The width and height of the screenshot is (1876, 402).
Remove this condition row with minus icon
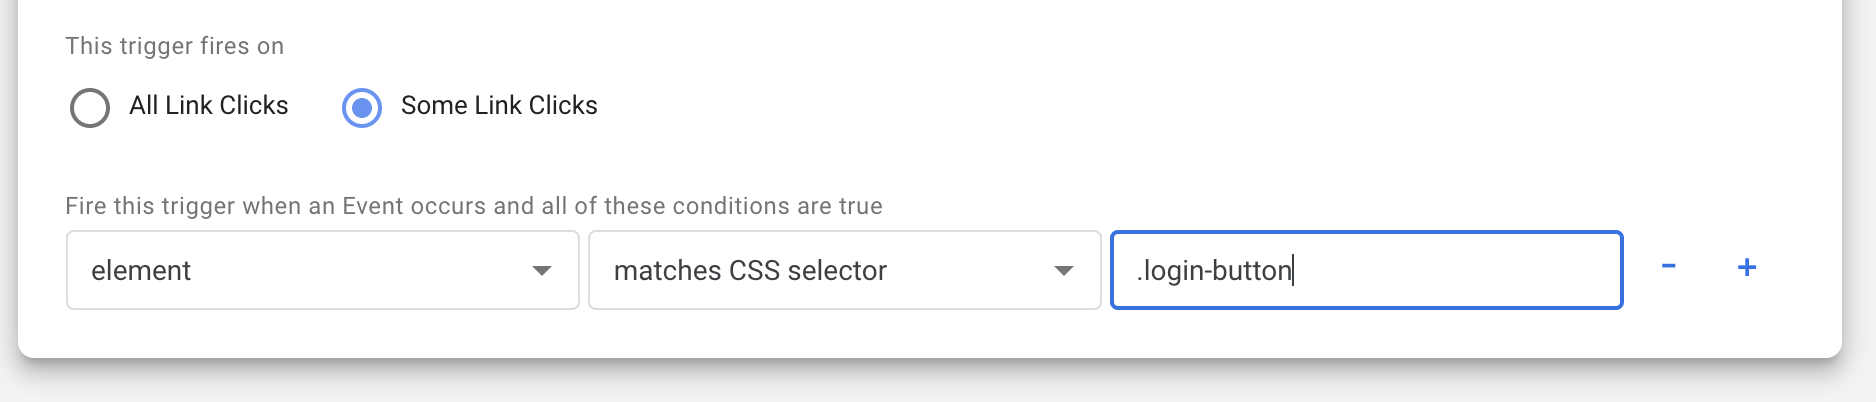coord(1668,267)
